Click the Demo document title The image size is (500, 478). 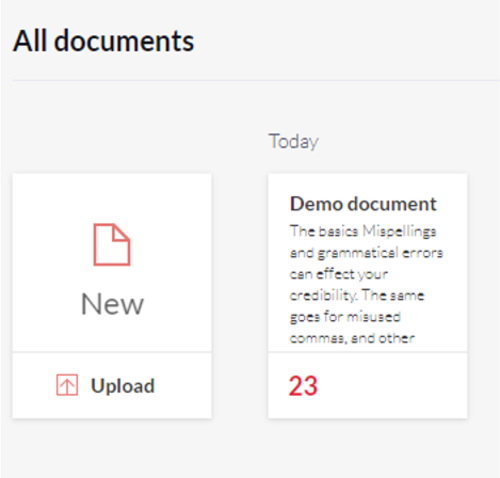(x=363, y=204)
